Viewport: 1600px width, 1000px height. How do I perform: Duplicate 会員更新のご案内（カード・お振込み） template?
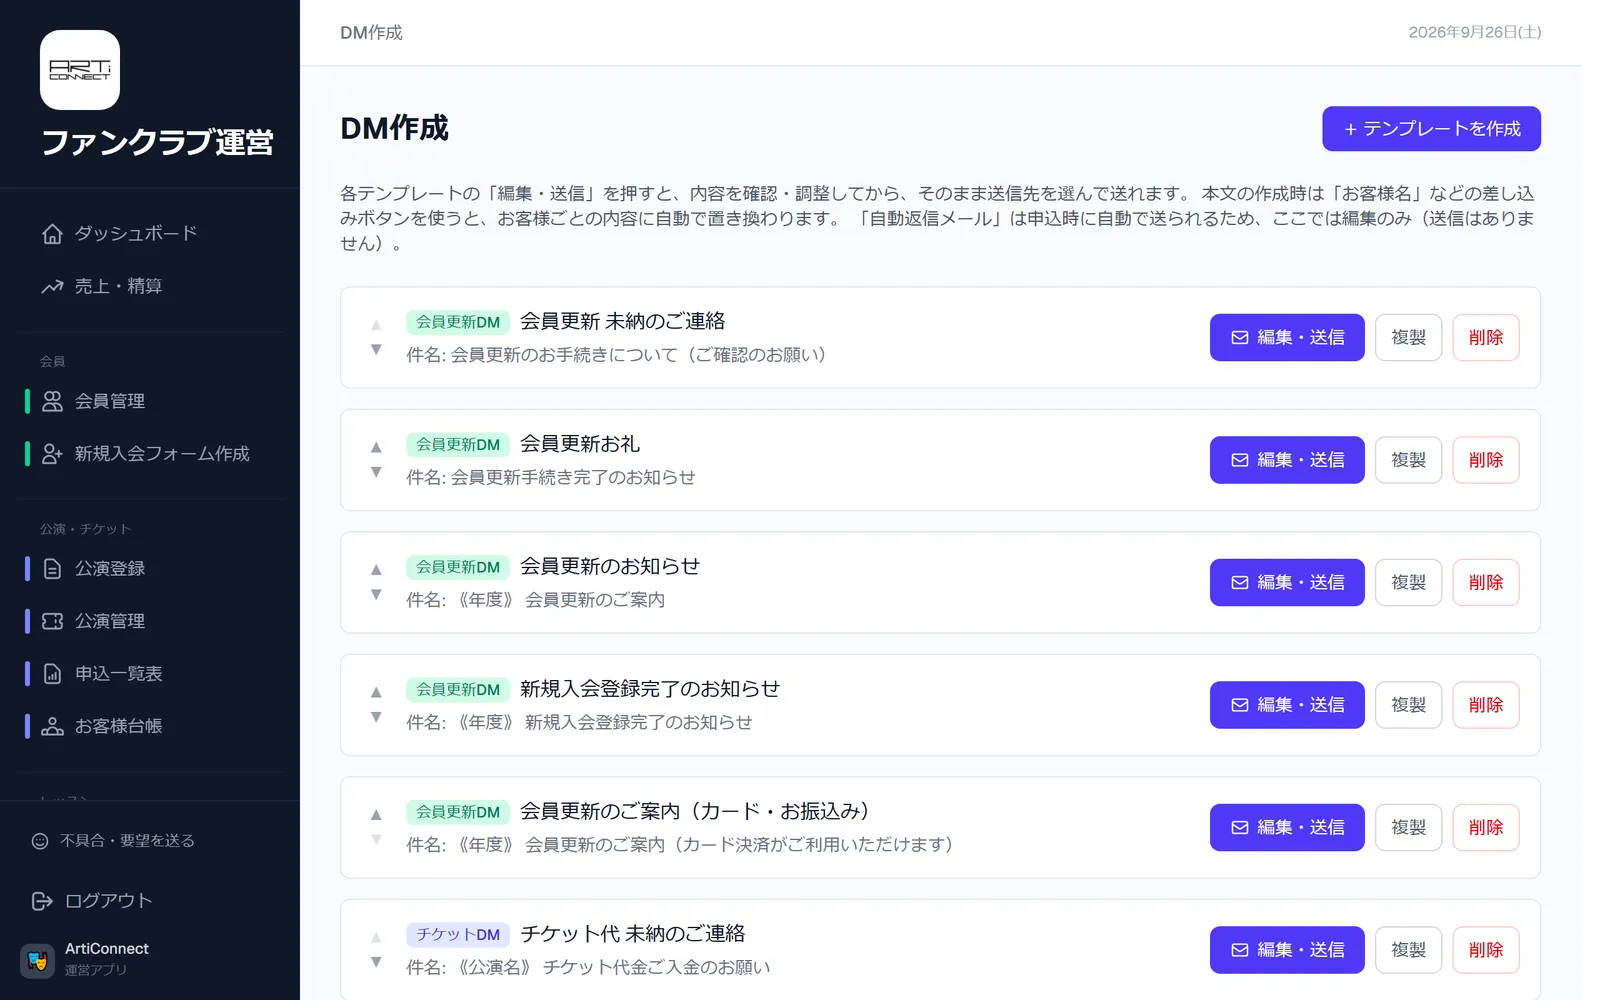1408,828
